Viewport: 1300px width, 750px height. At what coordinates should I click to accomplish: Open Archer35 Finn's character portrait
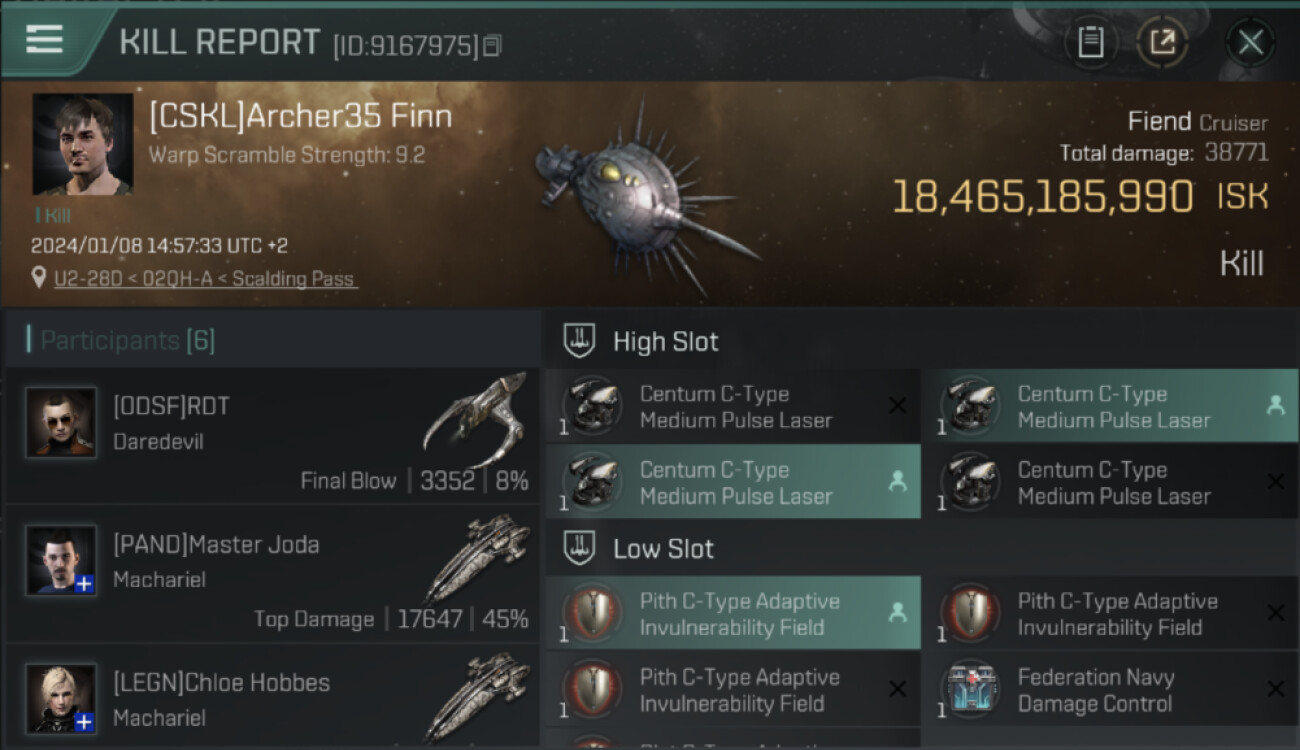[x=83, y=144]
